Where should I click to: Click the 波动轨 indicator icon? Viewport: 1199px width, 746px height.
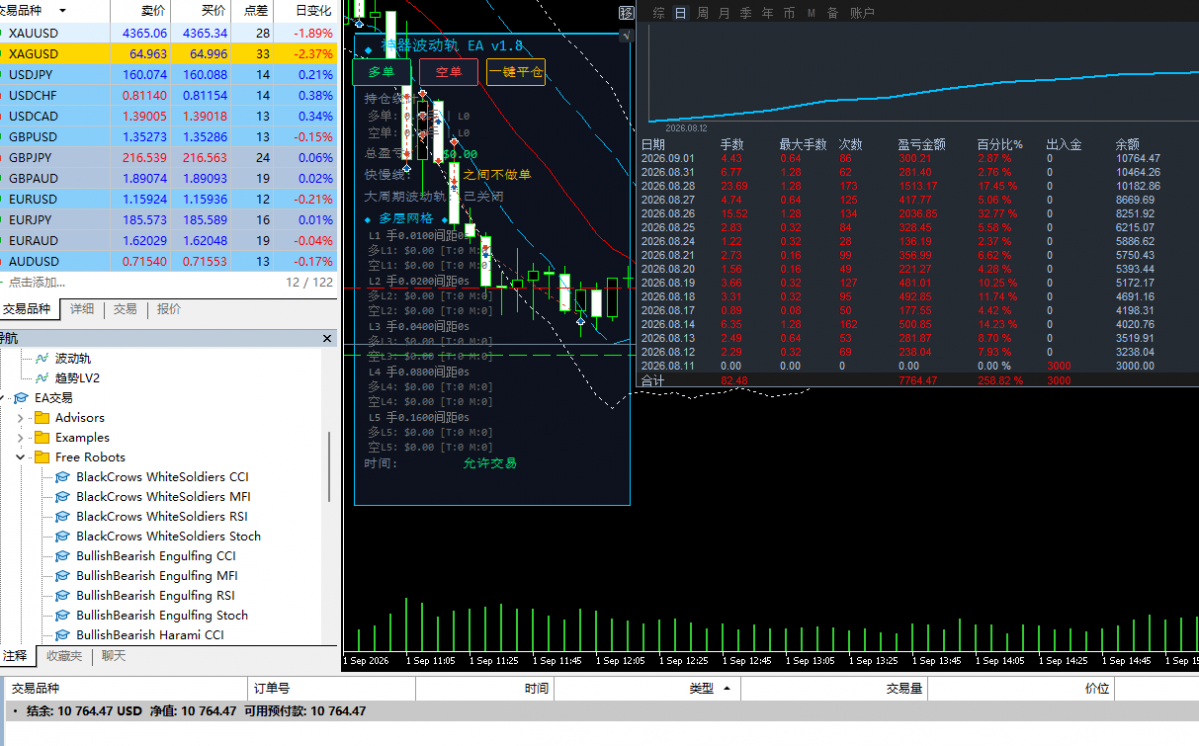coord(42,358)
